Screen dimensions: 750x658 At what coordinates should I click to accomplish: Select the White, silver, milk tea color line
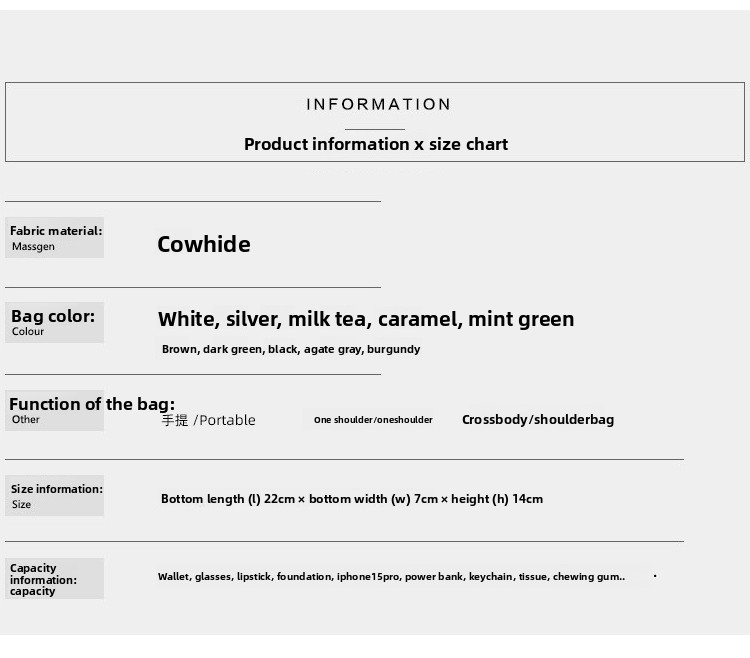(366, 319)
